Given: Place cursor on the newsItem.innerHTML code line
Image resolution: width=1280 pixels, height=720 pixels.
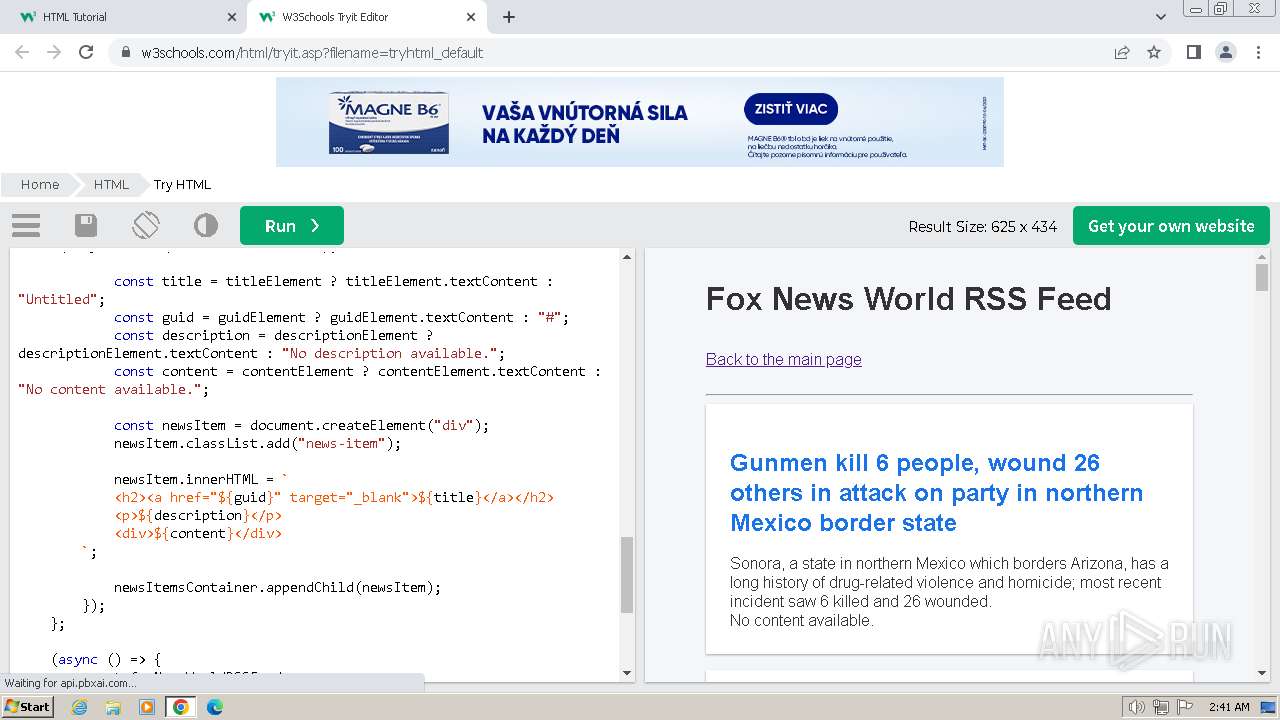Looking at the screenshot, I should 201,479.
